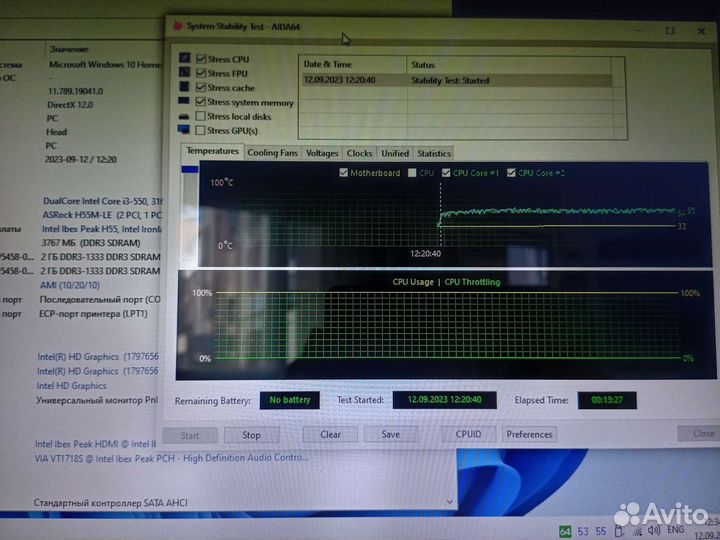Screen dimensions: 720x540
Task: Click the AIDA64 flame icon in the title bar
Action: pos(178,26)
